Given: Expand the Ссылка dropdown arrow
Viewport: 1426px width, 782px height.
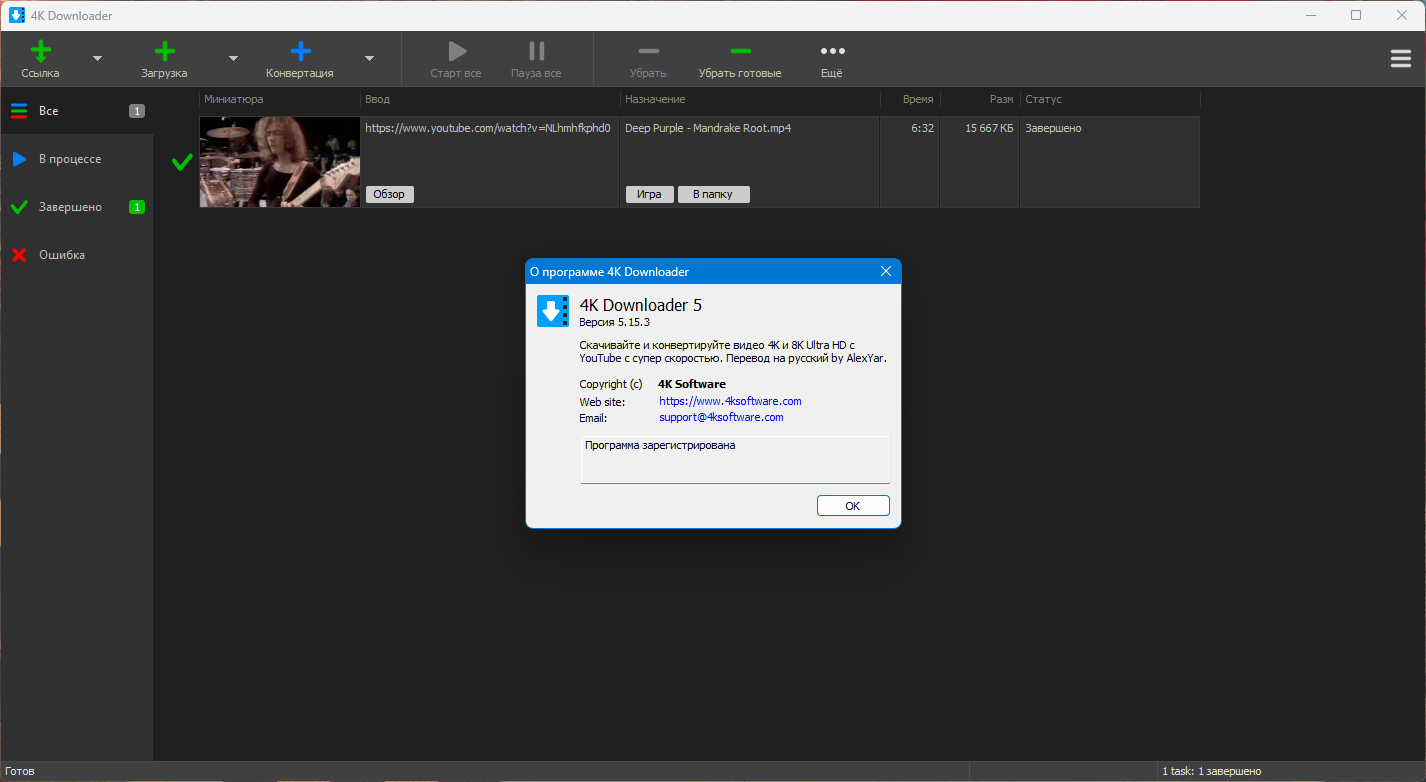Looking at the screenshot, I should point(97,59).
